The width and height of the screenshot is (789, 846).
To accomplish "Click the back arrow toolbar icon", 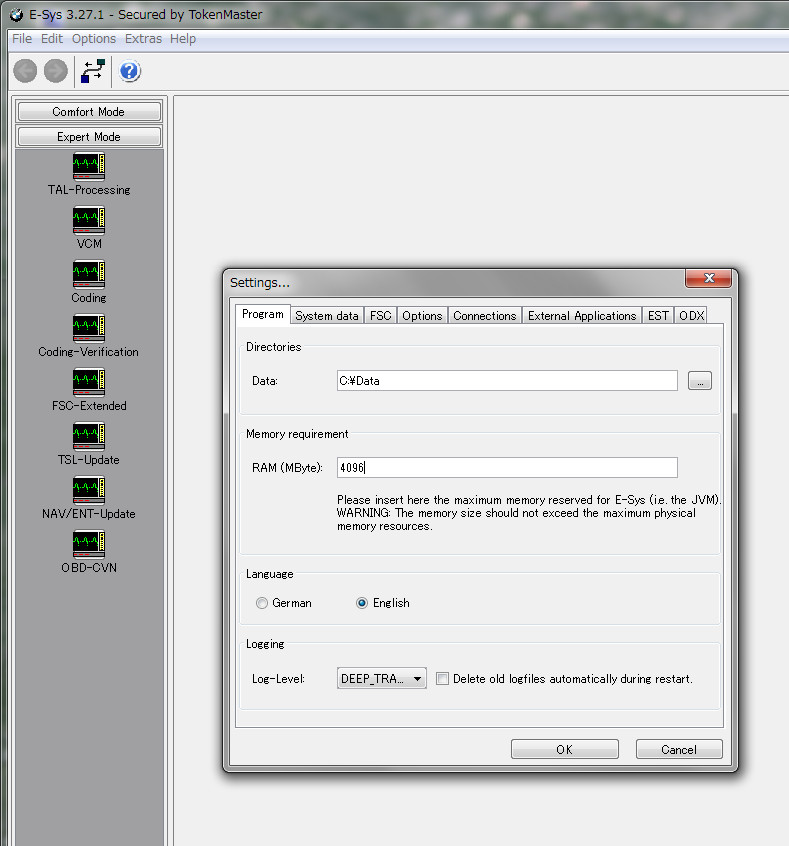I will pyautogui.click(x=25, y=71).
